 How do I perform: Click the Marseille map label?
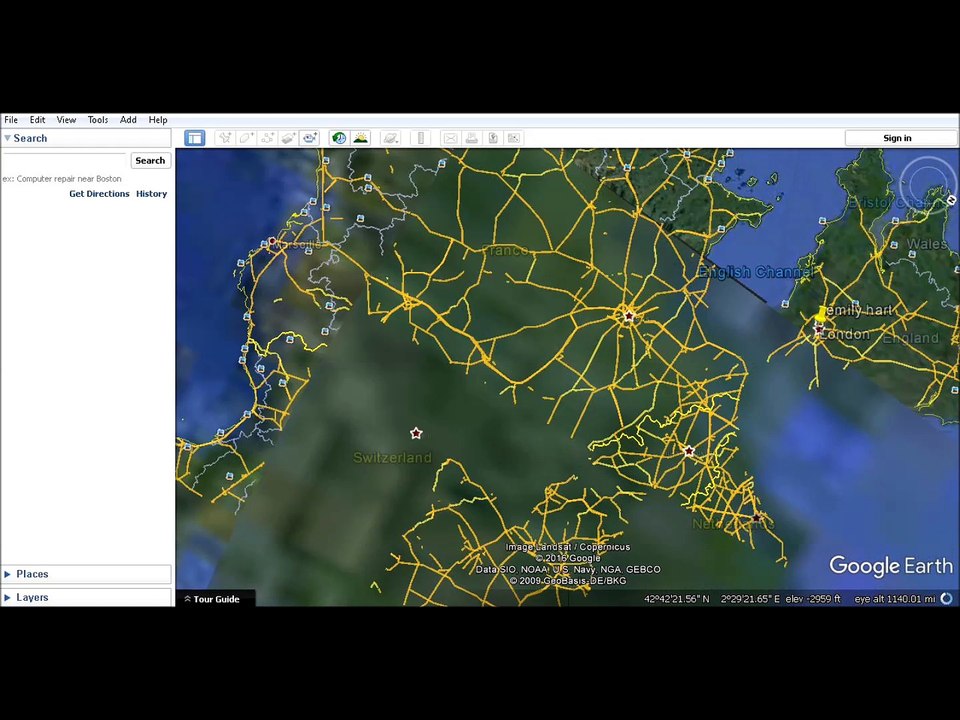[x=298, y=244]
